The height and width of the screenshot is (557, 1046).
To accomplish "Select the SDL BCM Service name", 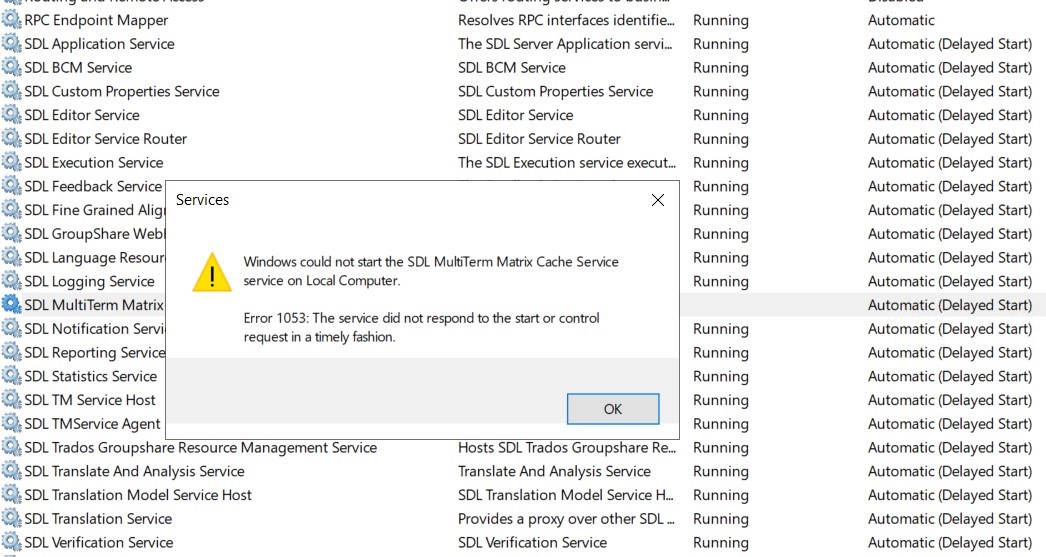I will click(78, 67).
